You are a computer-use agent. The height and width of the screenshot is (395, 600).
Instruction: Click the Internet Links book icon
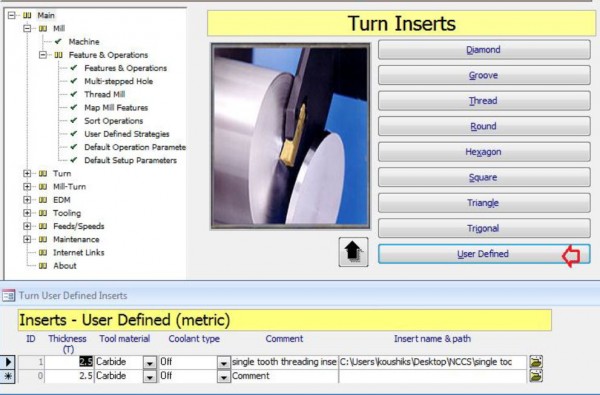[x=43, y=253]
